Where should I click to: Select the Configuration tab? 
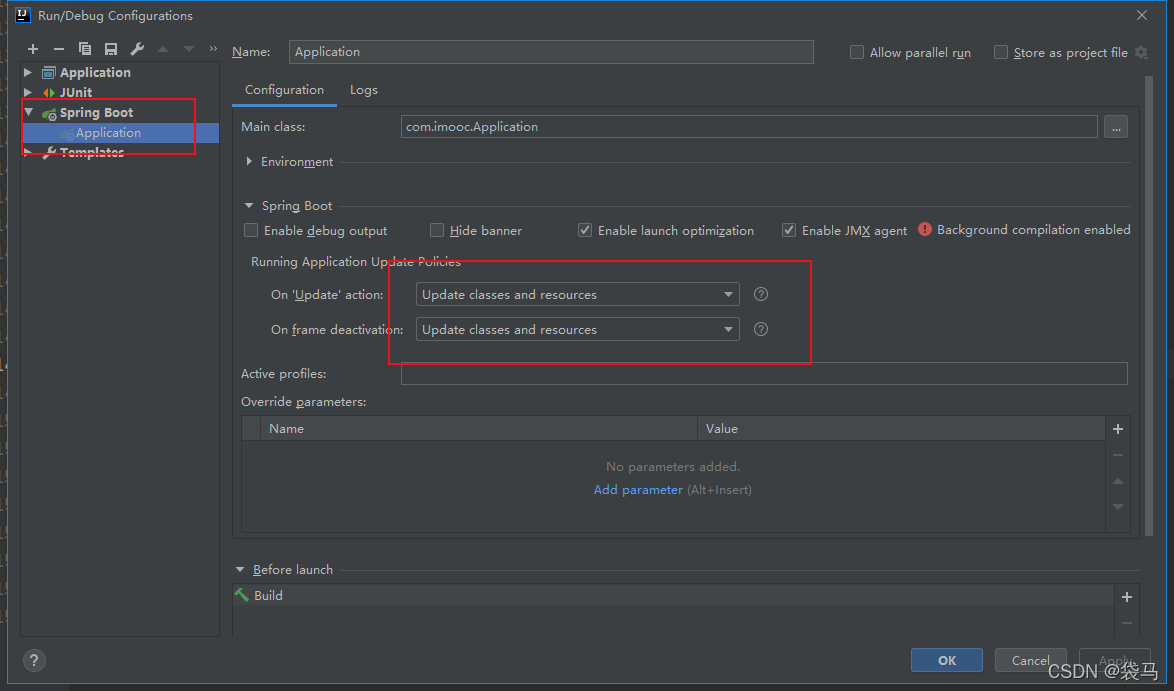pos(284,90)
